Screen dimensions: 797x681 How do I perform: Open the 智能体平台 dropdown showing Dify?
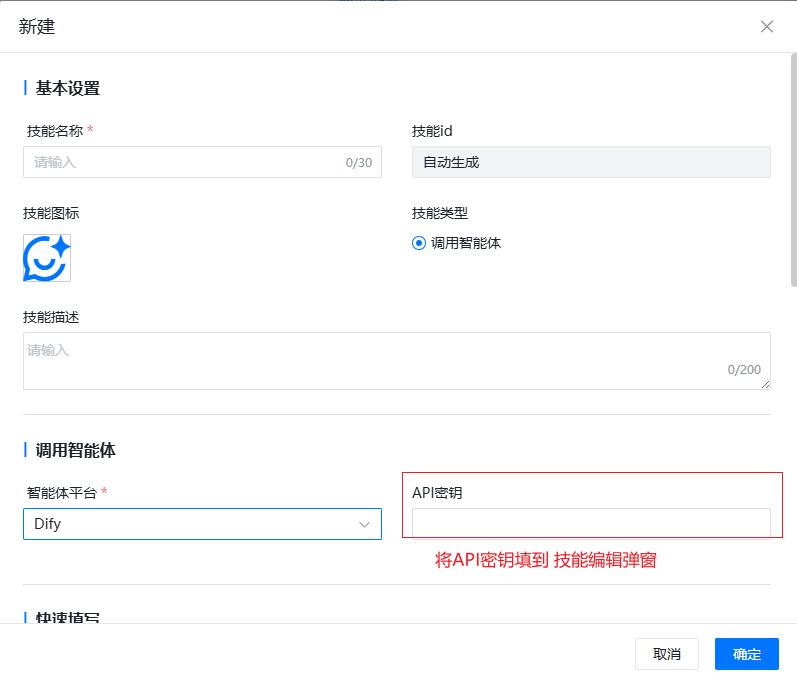coord(200,524)
